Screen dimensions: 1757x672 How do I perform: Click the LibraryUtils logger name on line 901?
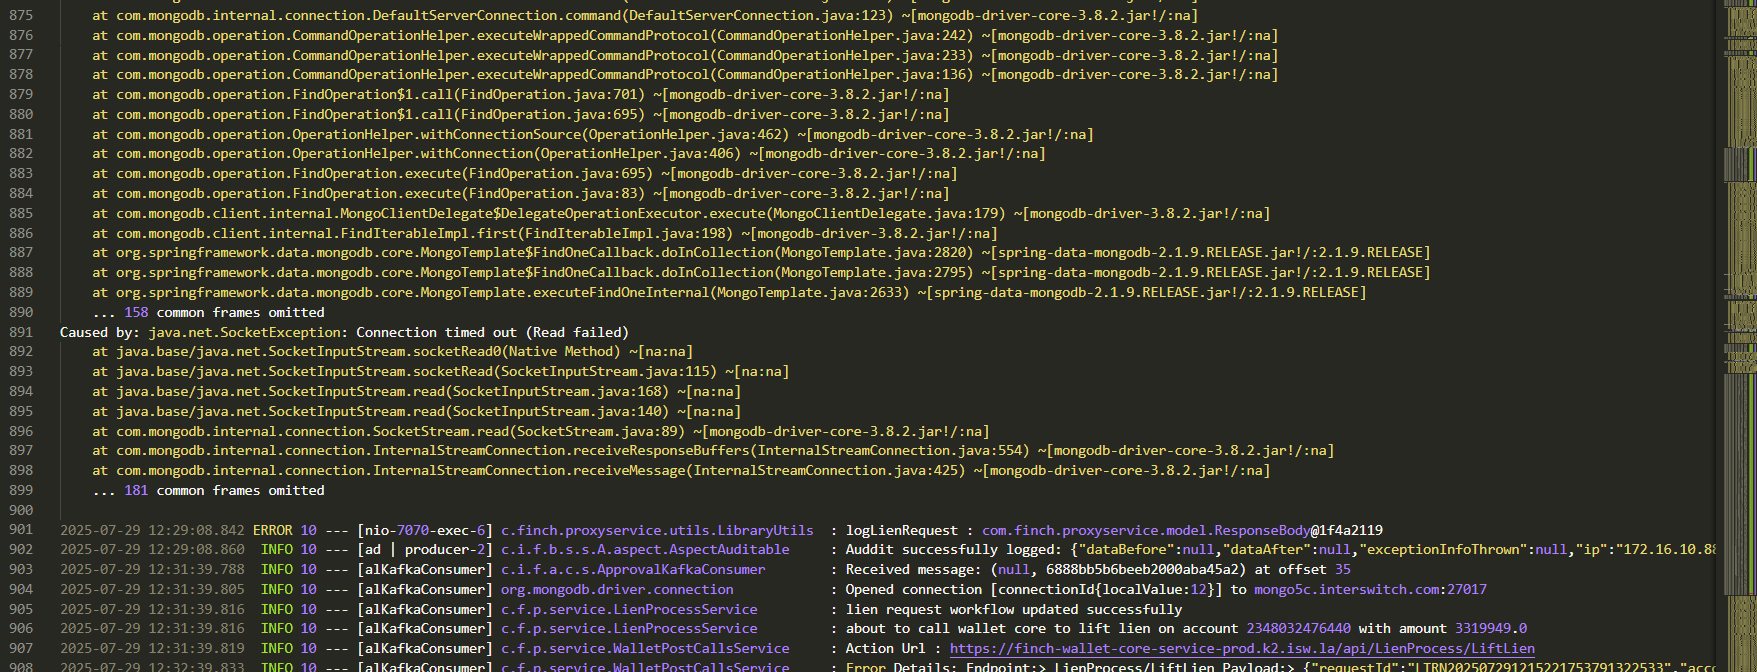[656, 530]
